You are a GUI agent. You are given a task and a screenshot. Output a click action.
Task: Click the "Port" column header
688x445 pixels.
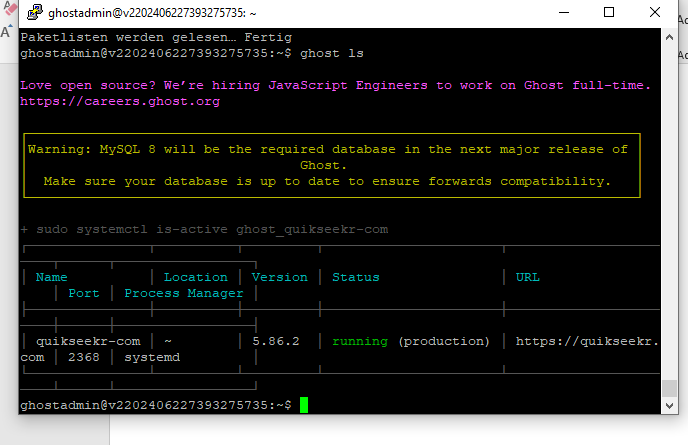(84, 293)
